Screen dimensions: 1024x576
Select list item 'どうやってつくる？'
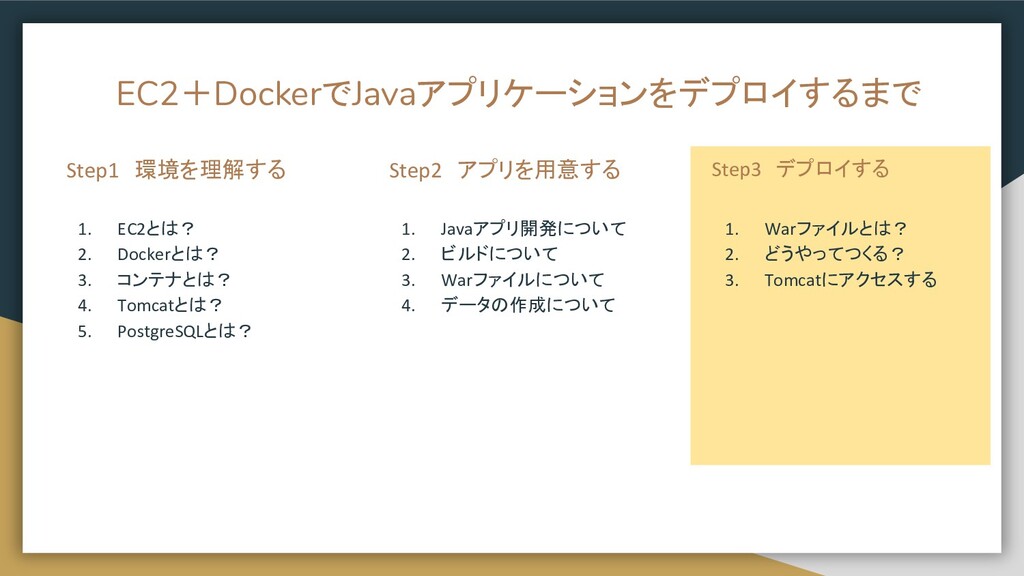tap(834, 254)
